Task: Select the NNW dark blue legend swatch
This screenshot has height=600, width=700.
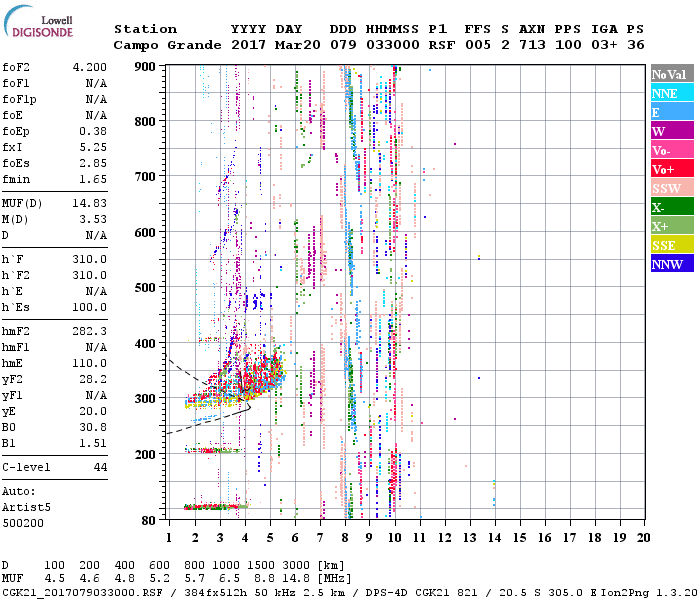Action: [672, 263]
